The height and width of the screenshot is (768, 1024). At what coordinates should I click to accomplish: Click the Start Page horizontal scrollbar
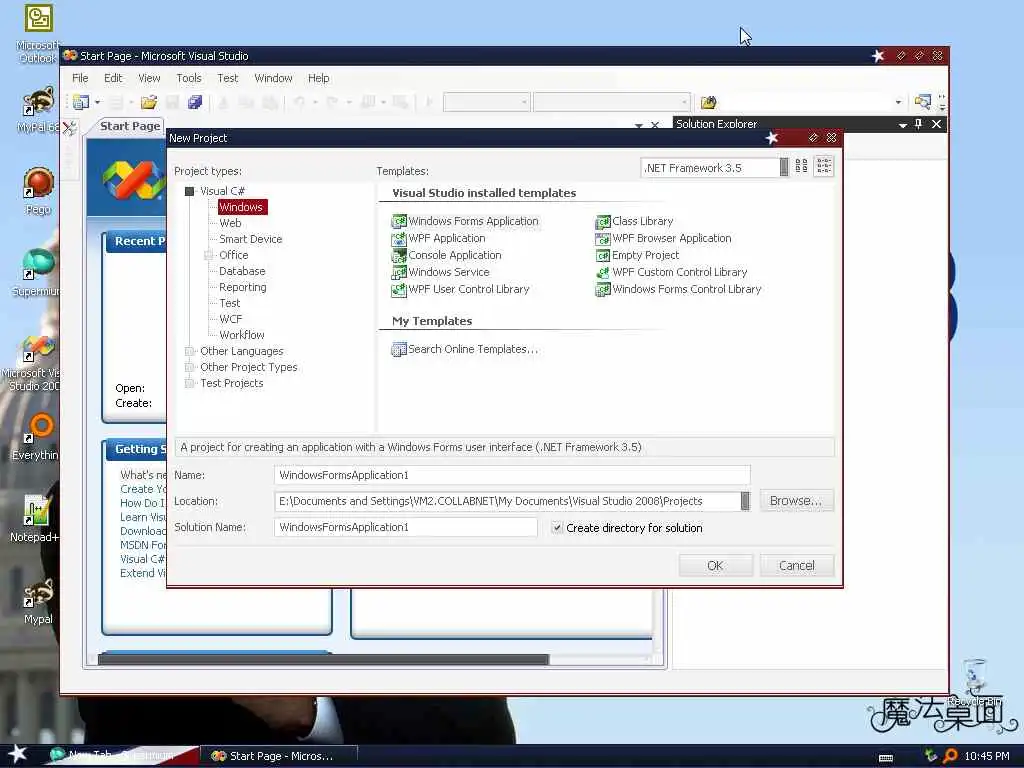click(323, 660)
